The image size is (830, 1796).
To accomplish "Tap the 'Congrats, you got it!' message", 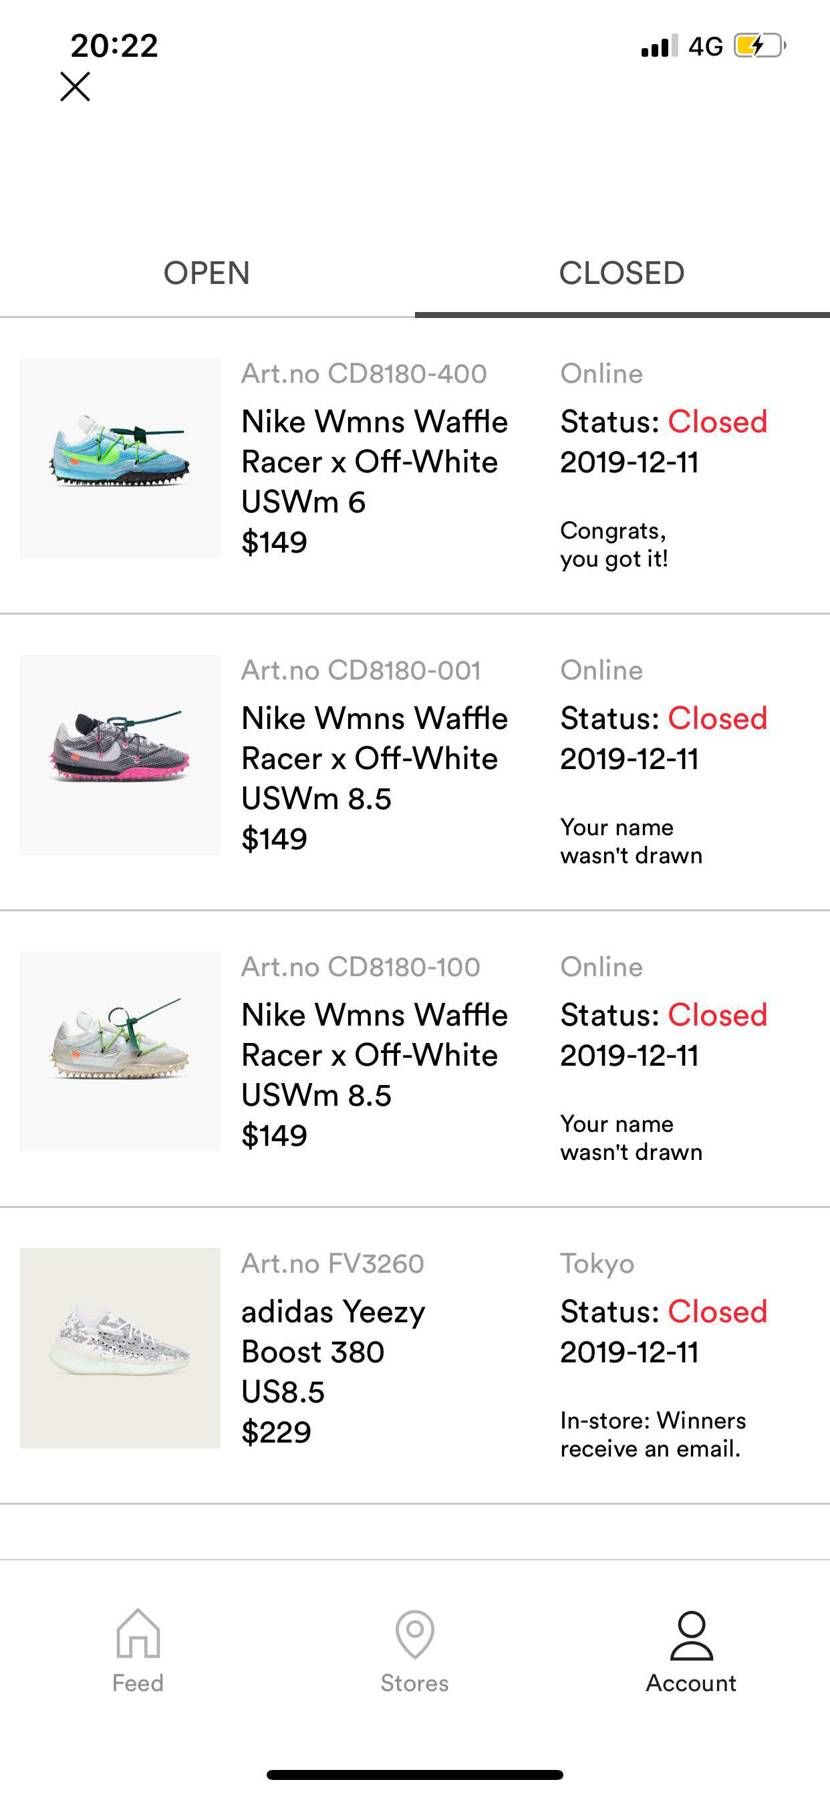I will (x=614, y=545).
